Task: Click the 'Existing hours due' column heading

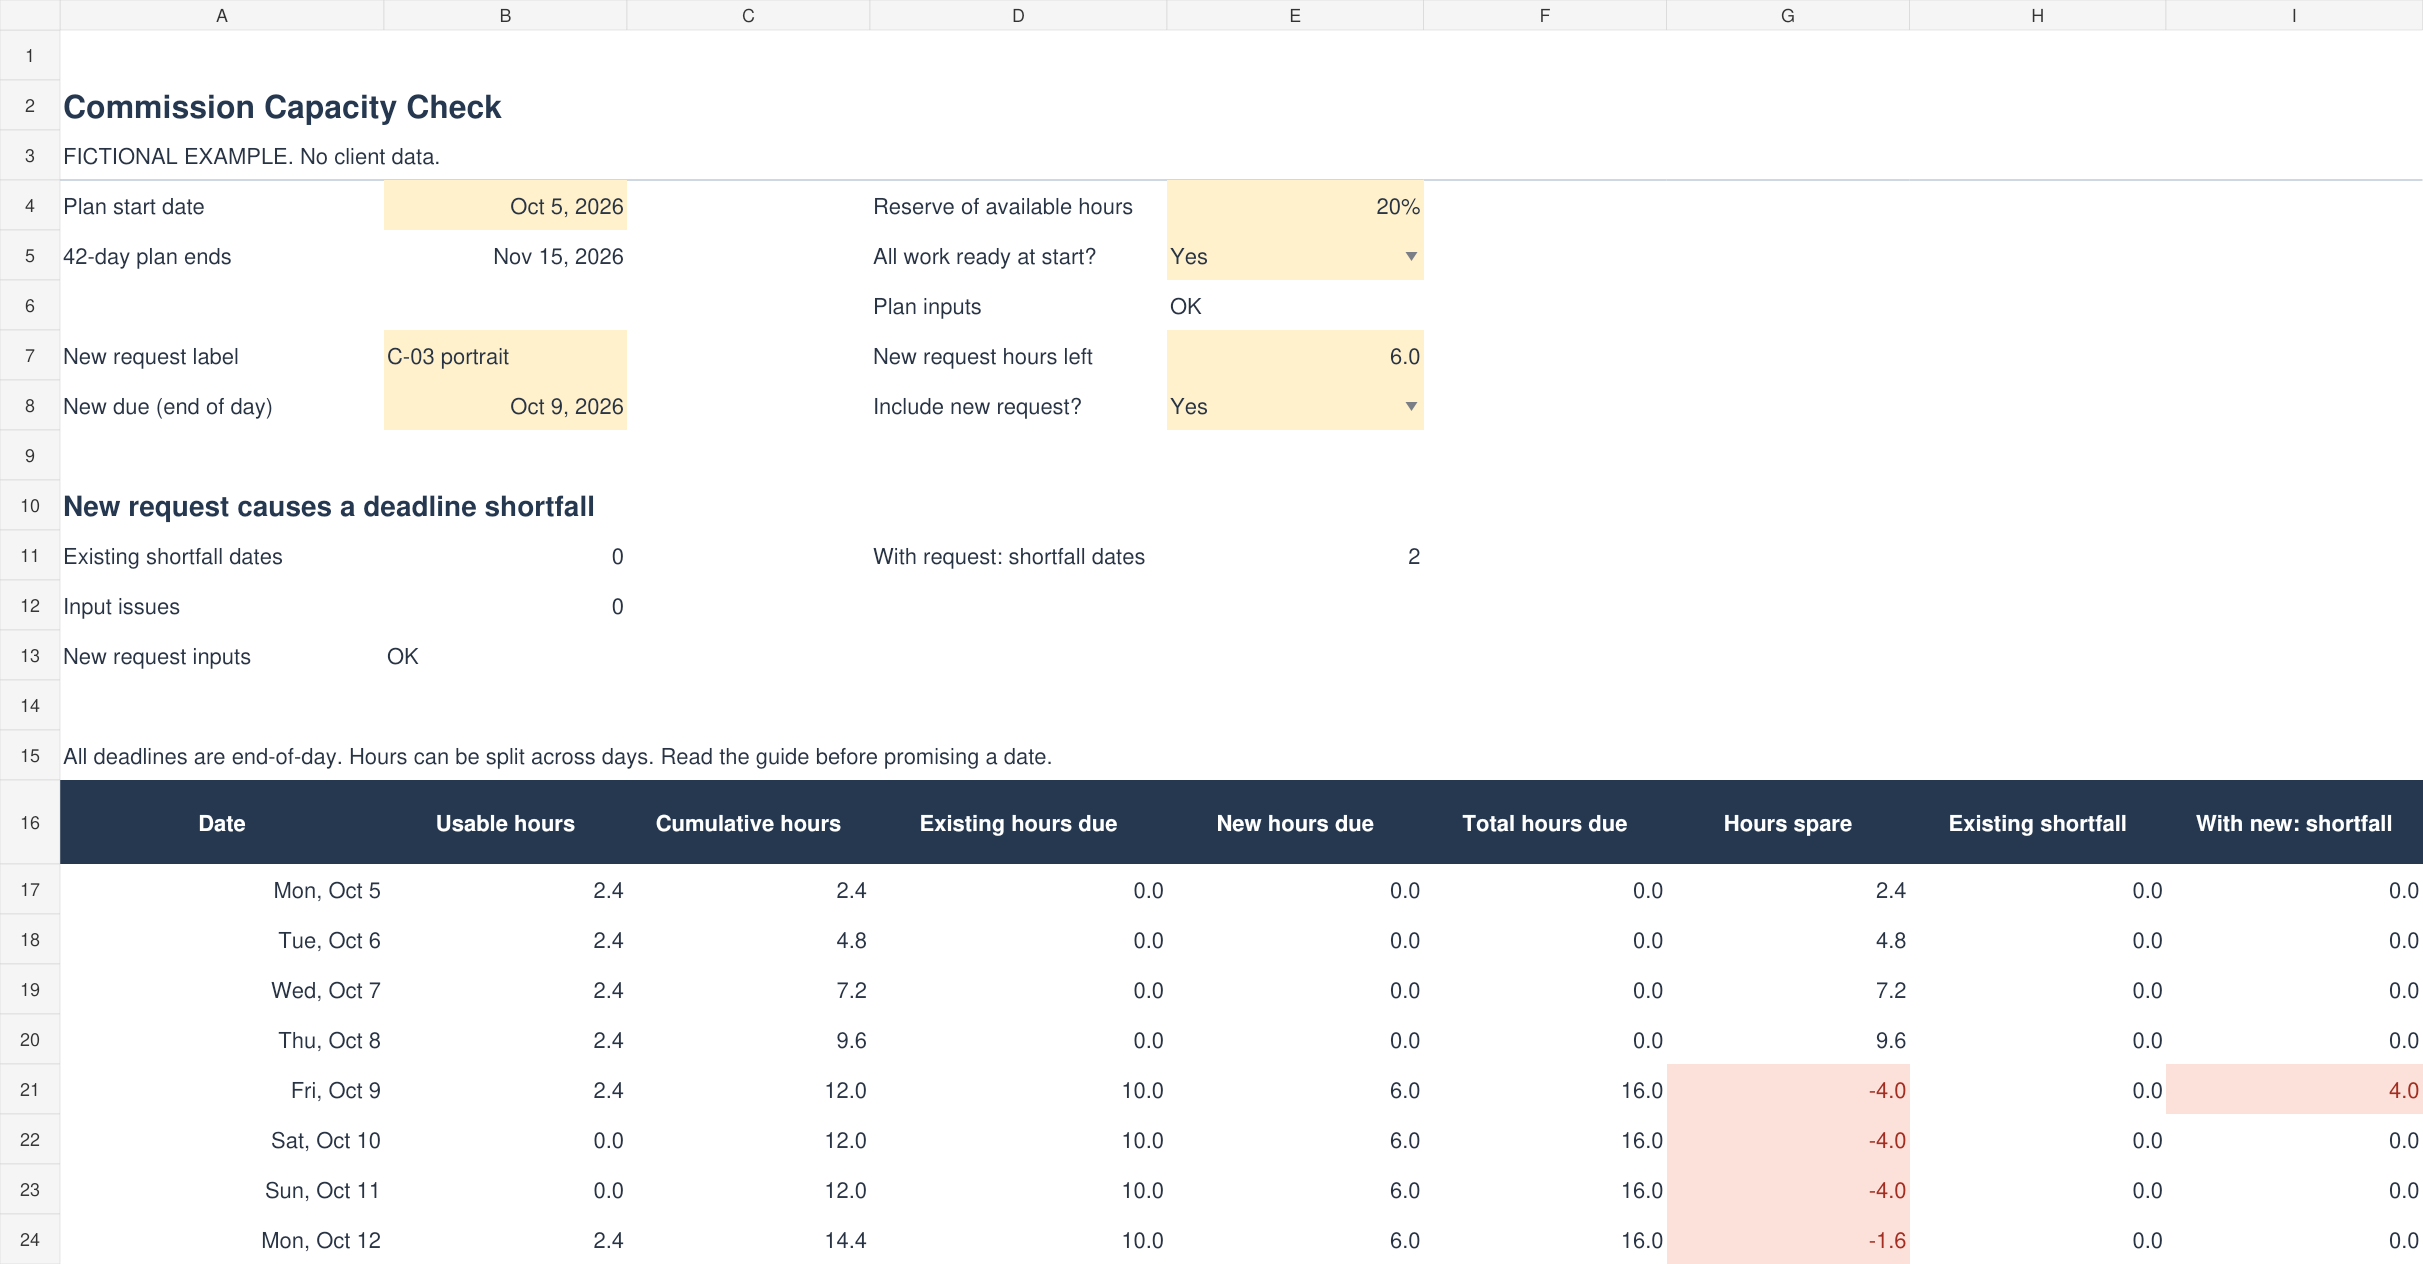Action: (x=1018, y=823)
